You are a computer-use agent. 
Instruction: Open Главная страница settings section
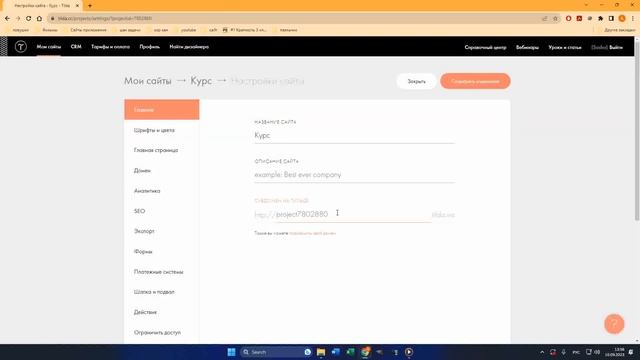[x=156, y=150]
